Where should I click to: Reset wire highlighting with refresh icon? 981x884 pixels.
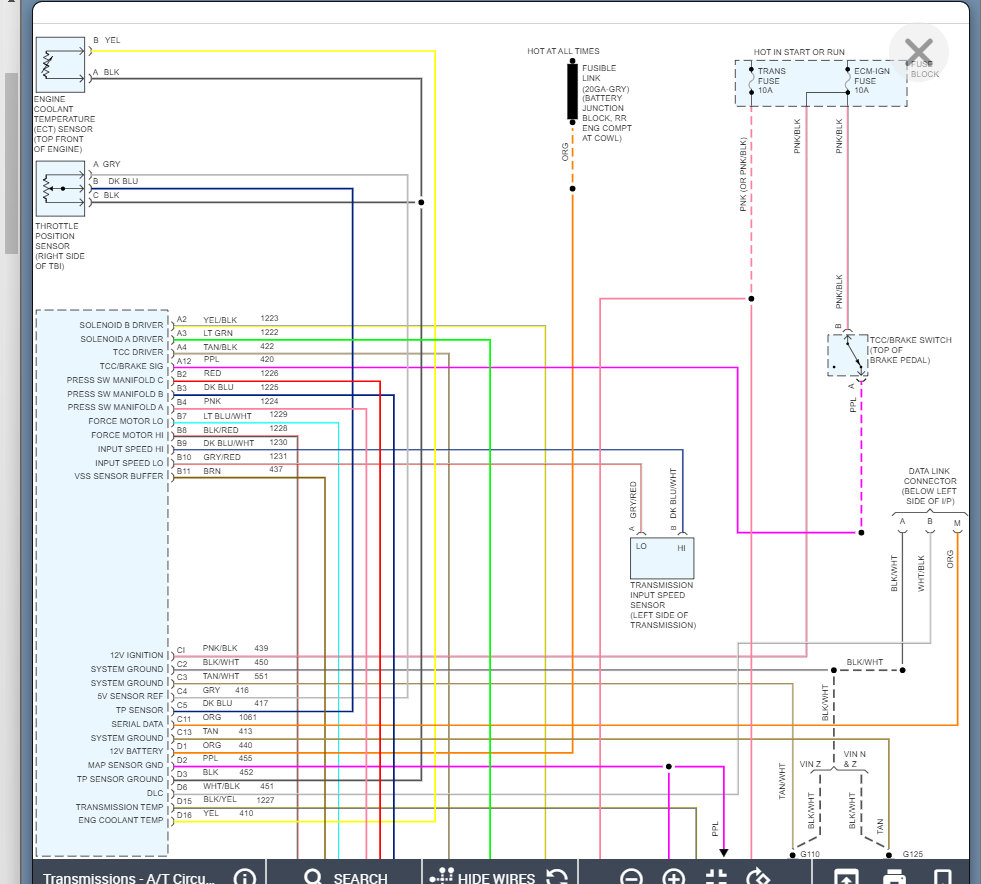[557, 876]
